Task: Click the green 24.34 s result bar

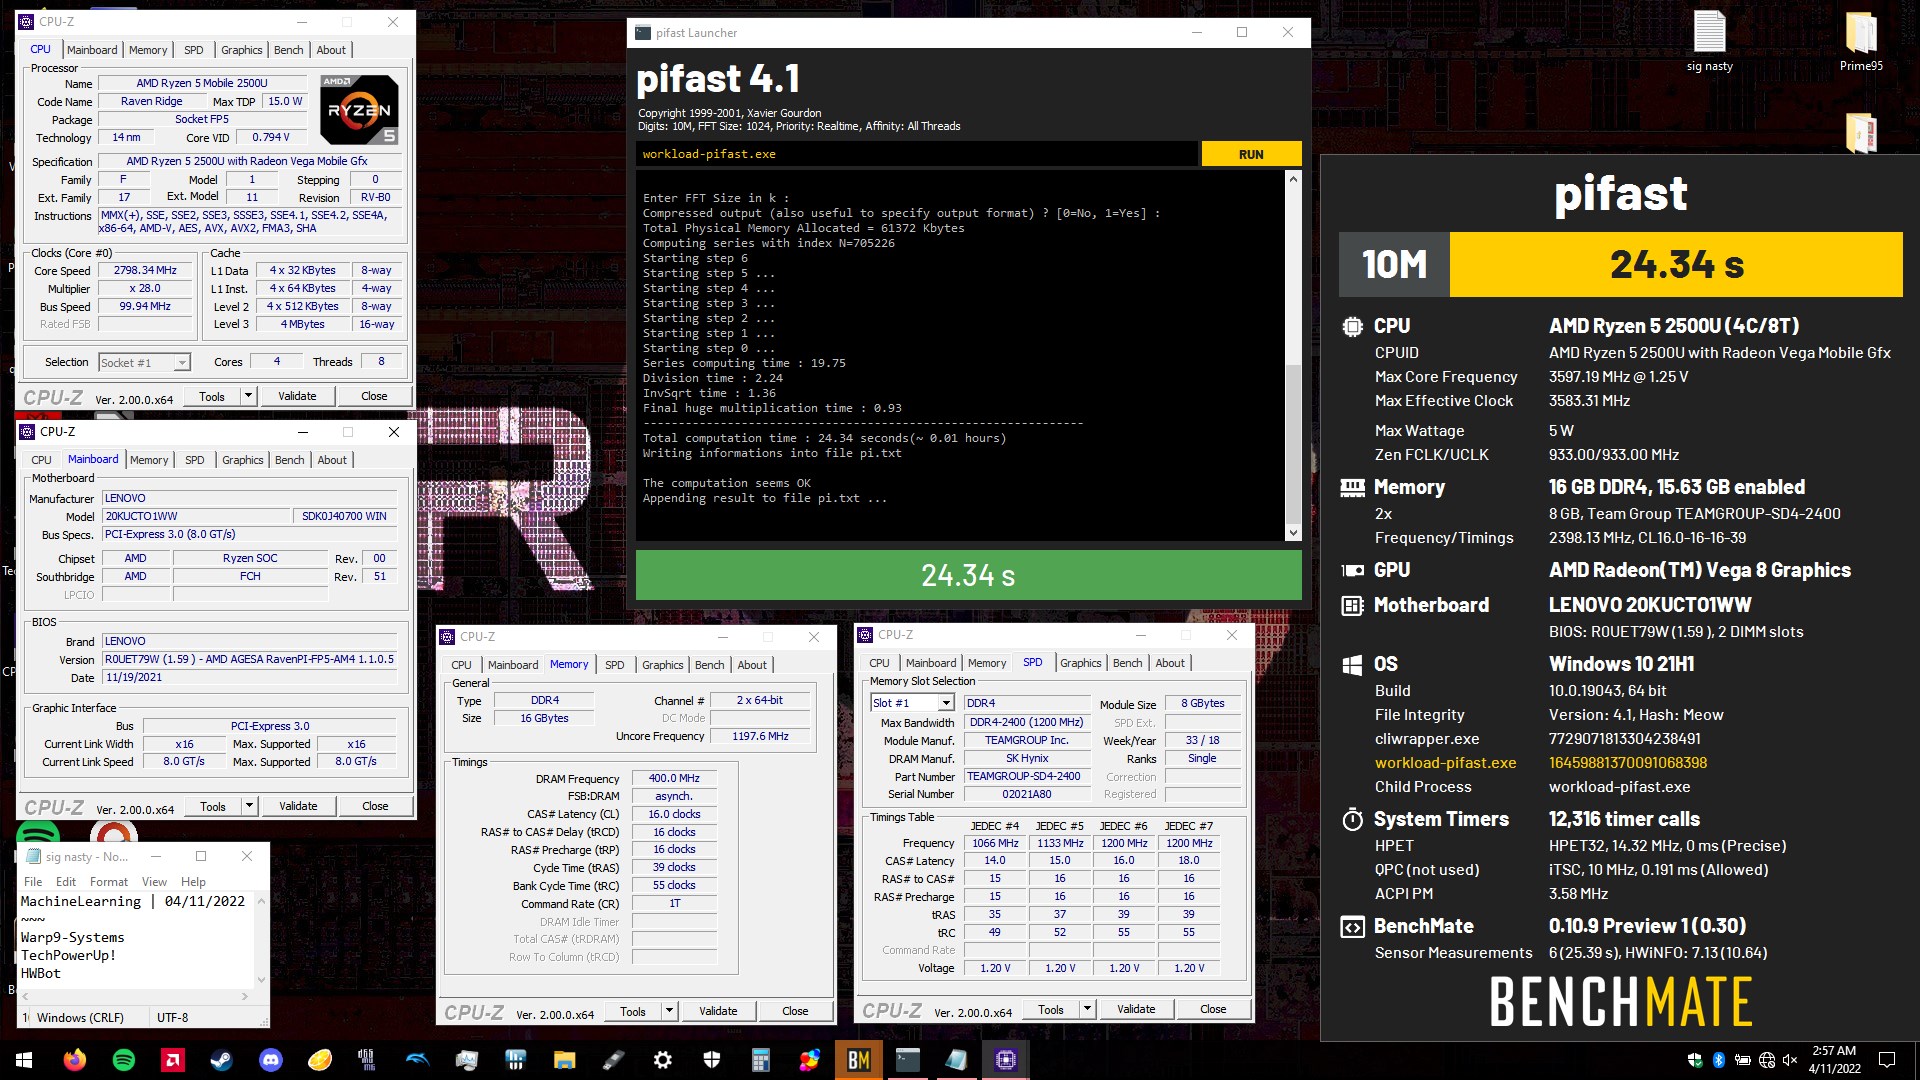Action: (x=968, y=575)
